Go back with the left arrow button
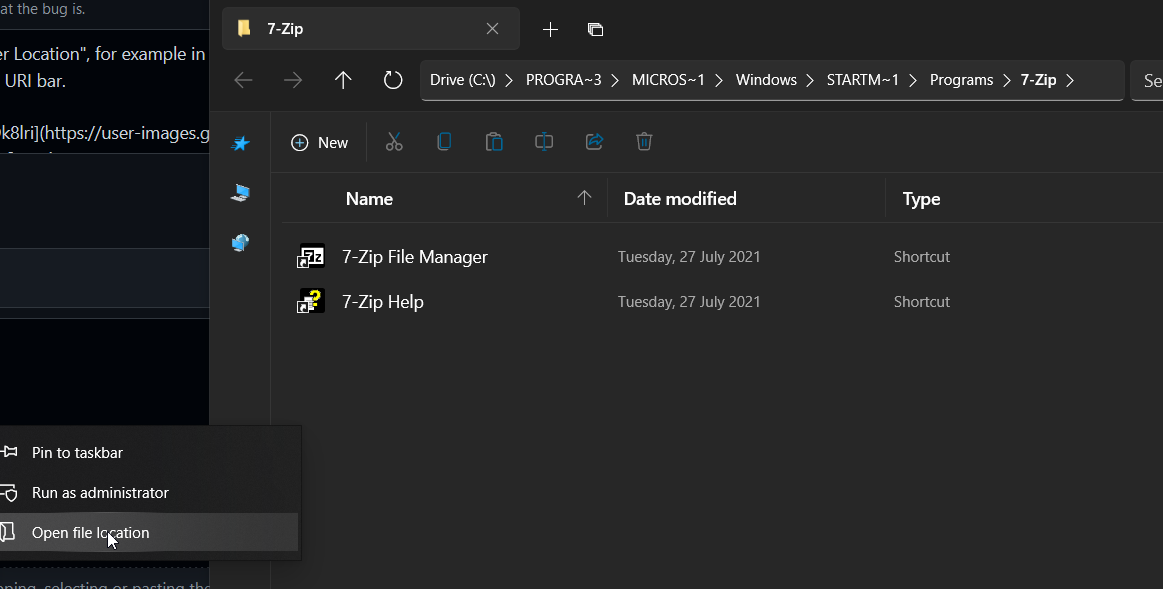1163x589 pixels. 243,80
